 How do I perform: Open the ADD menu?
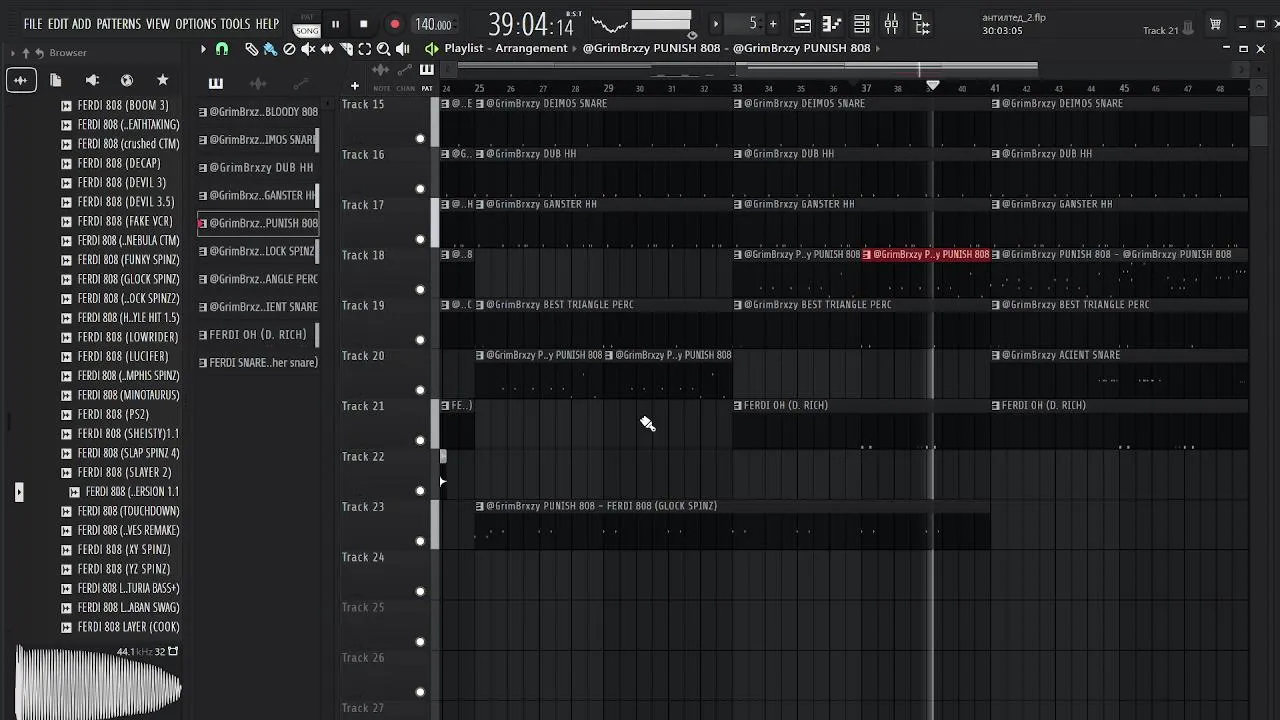(81, 24)
